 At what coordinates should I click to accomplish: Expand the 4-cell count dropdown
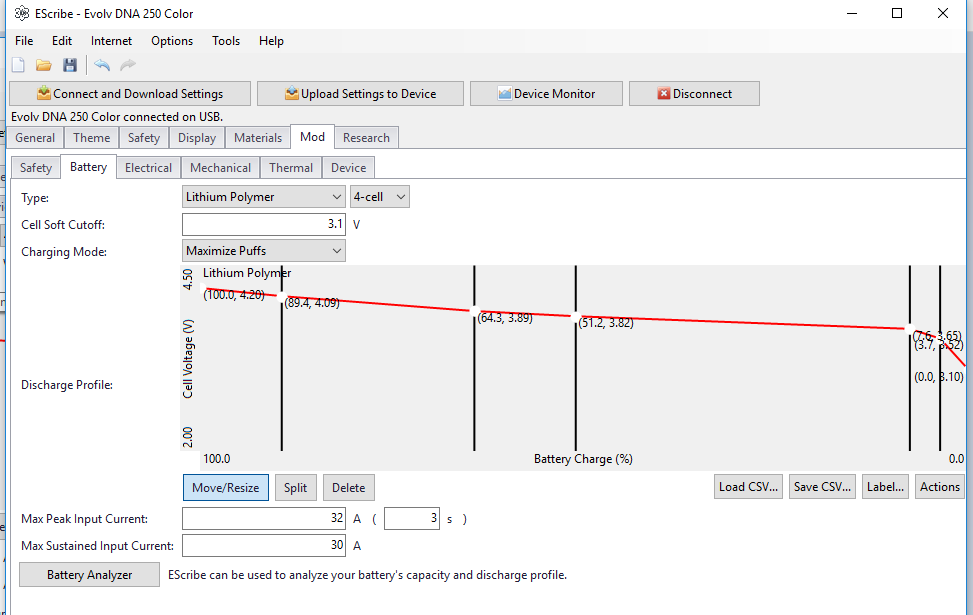pyautogui.click(x=379, y=197)
